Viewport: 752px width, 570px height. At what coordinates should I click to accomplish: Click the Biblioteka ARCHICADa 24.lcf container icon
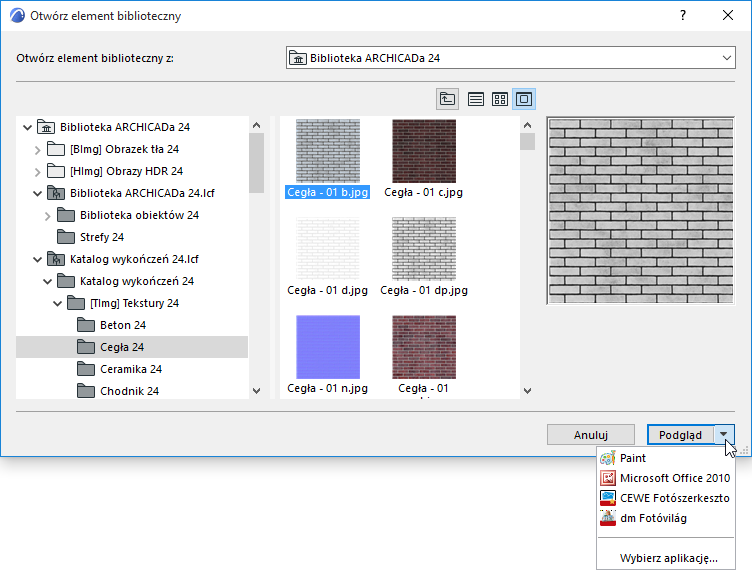point(56,193)
